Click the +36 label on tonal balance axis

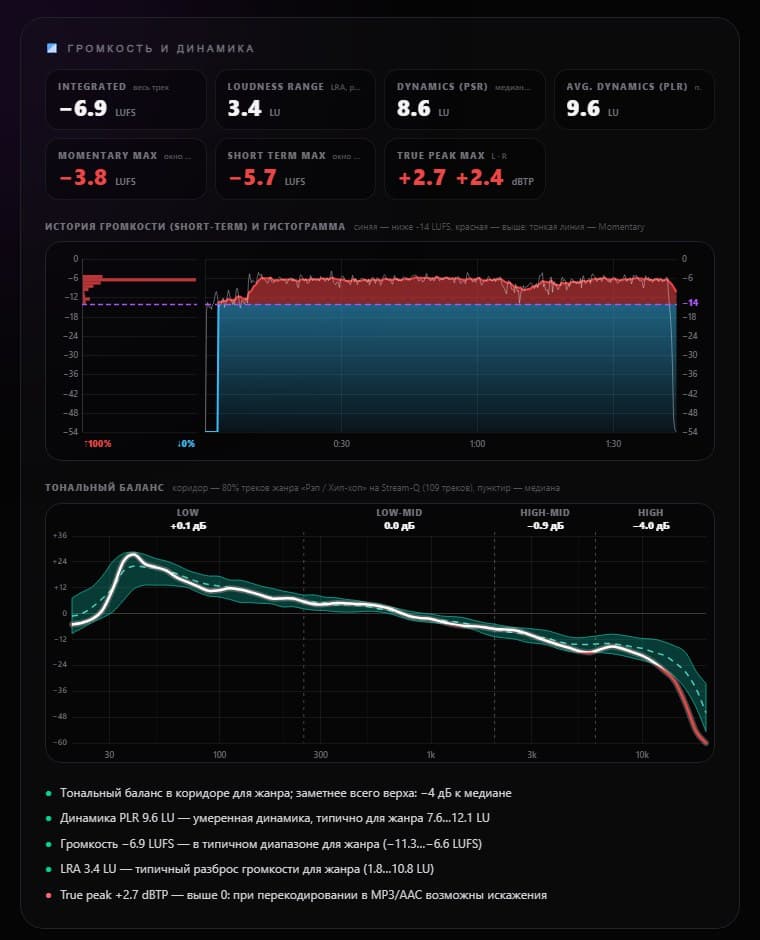tap(60, 535)
